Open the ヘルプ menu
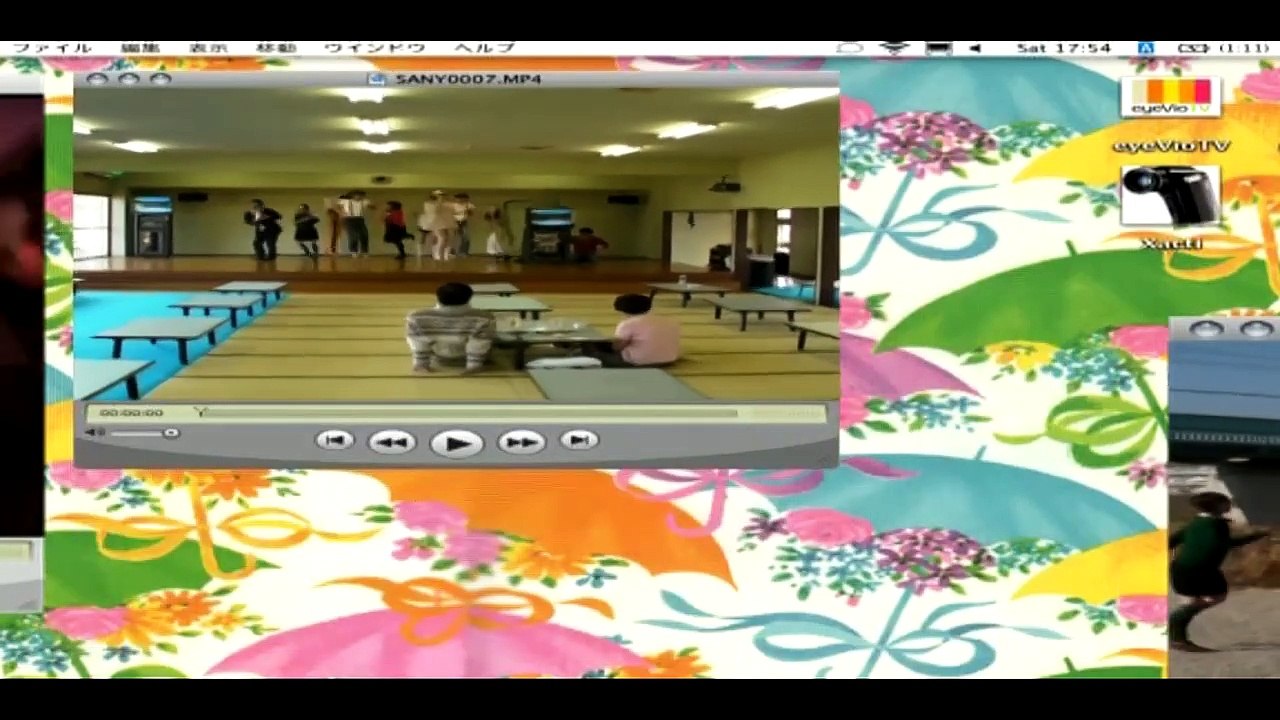Screen dimensions: 1280x720 coord(485,48)
